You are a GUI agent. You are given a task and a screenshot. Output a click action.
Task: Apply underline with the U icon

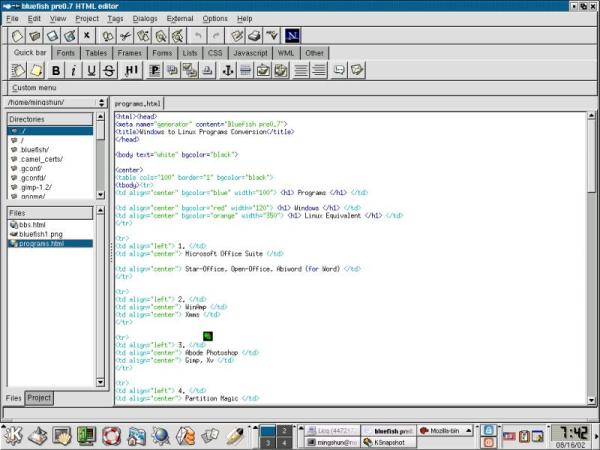pos(91,70)
